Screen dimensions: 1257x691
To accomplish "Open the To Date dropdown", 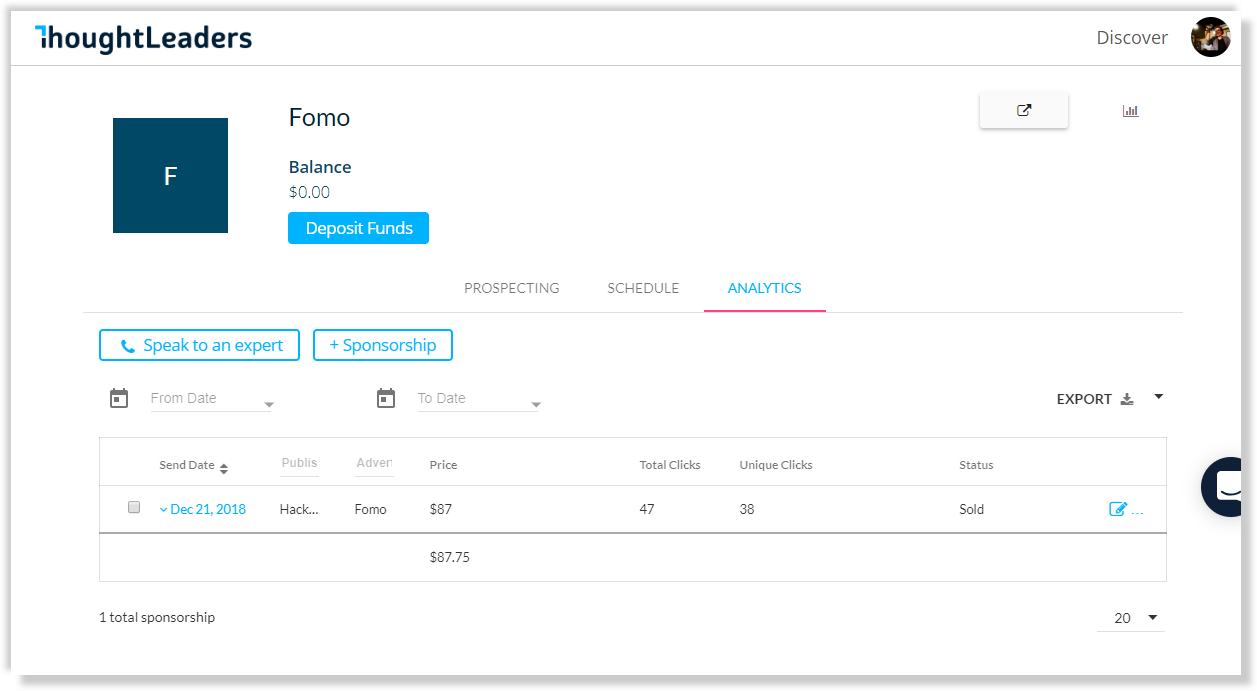I will (x=479, y=399).
